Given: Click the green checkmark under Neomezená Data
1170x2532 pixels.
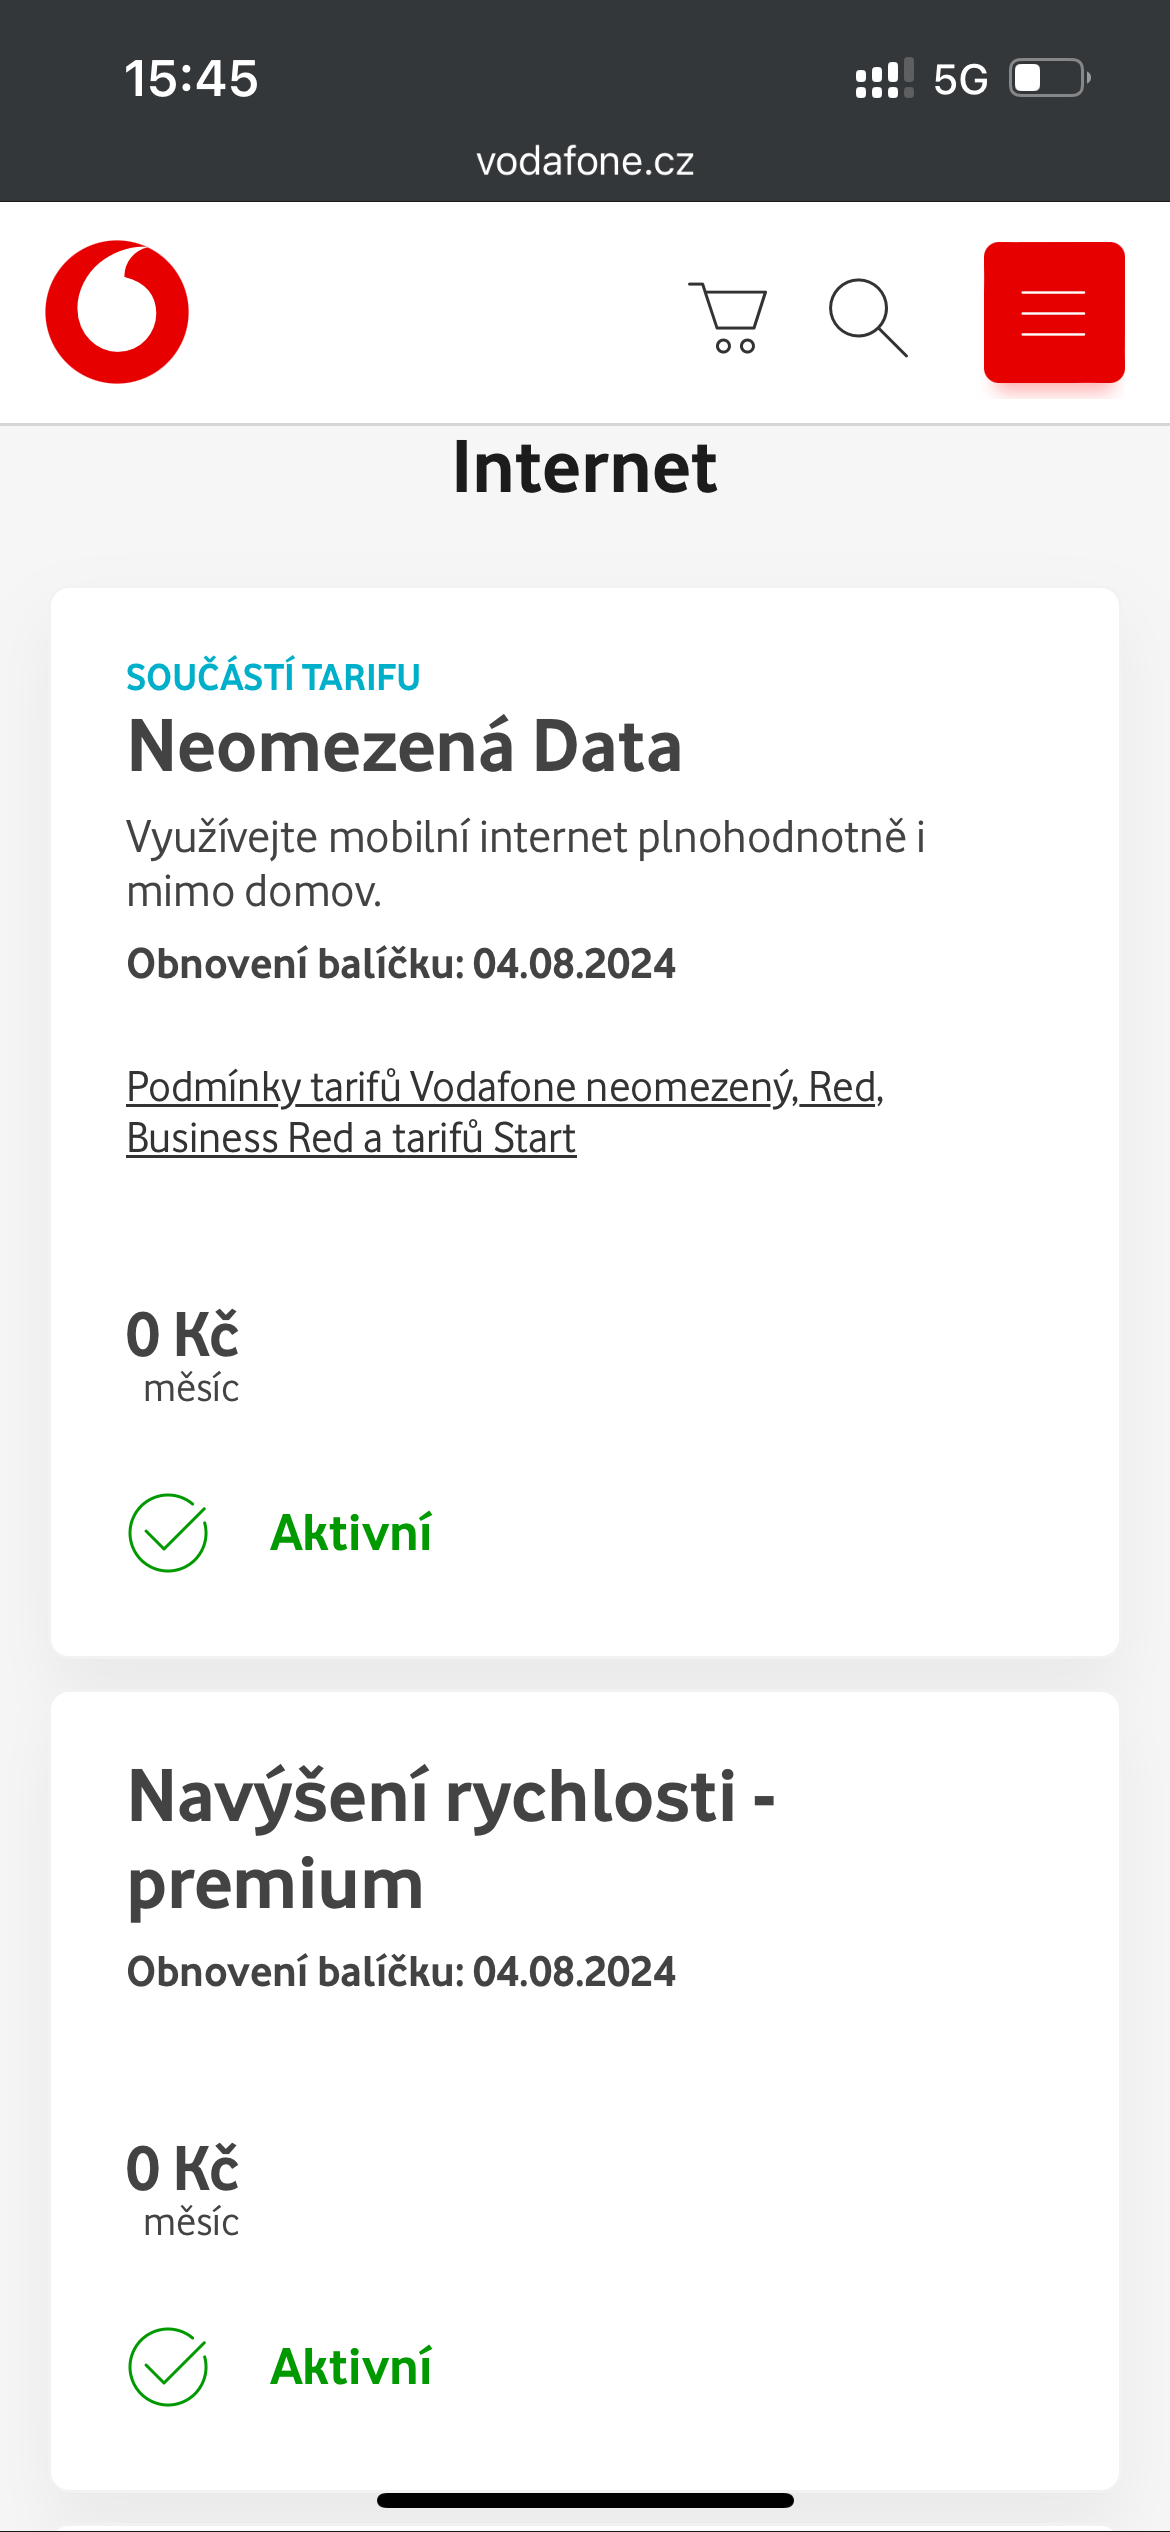Looking at the screenshot, I should pyautogui.click(x=168, y=1533).
